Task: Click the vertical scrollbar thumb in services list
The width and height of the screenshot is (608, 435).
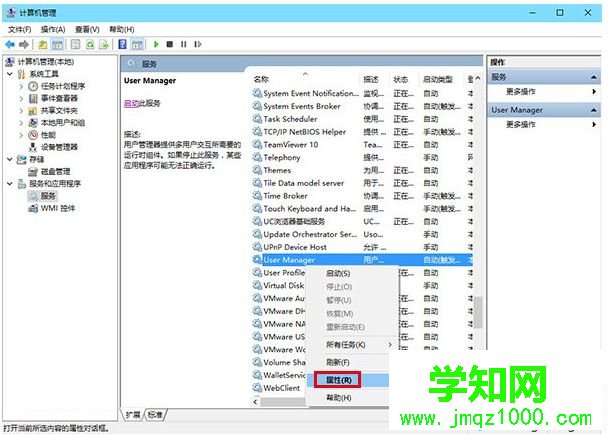Action: [x=478, y=312]
